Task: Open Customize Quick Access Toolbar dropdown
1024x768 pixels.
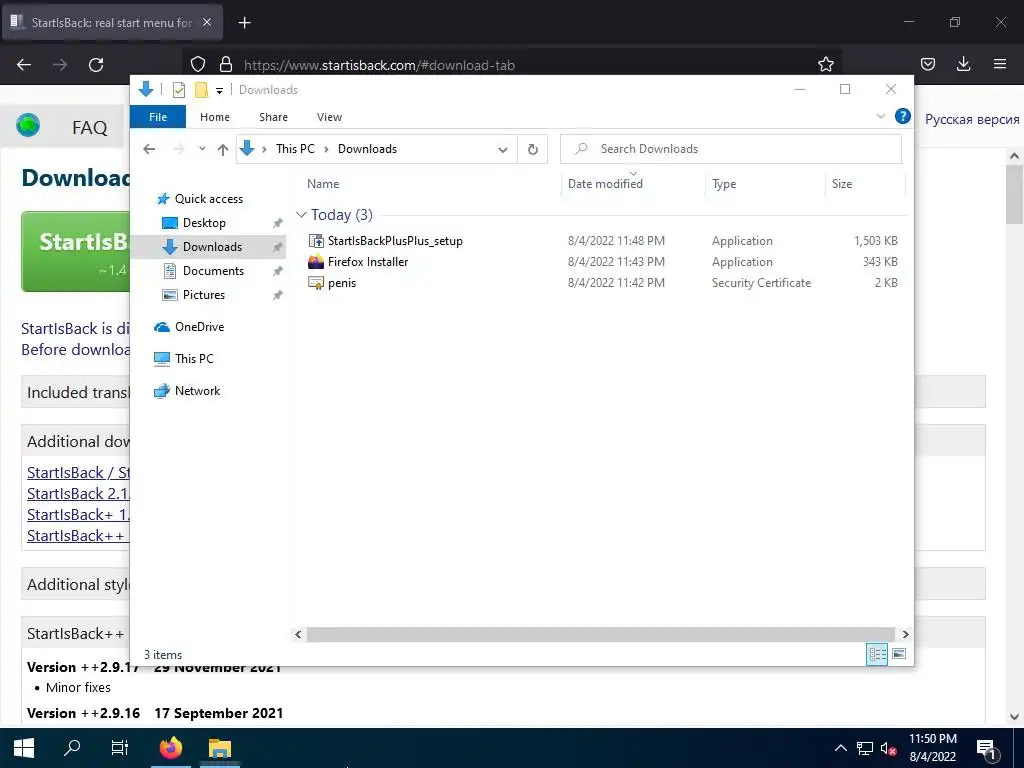Action: click(x=219, y=90)
